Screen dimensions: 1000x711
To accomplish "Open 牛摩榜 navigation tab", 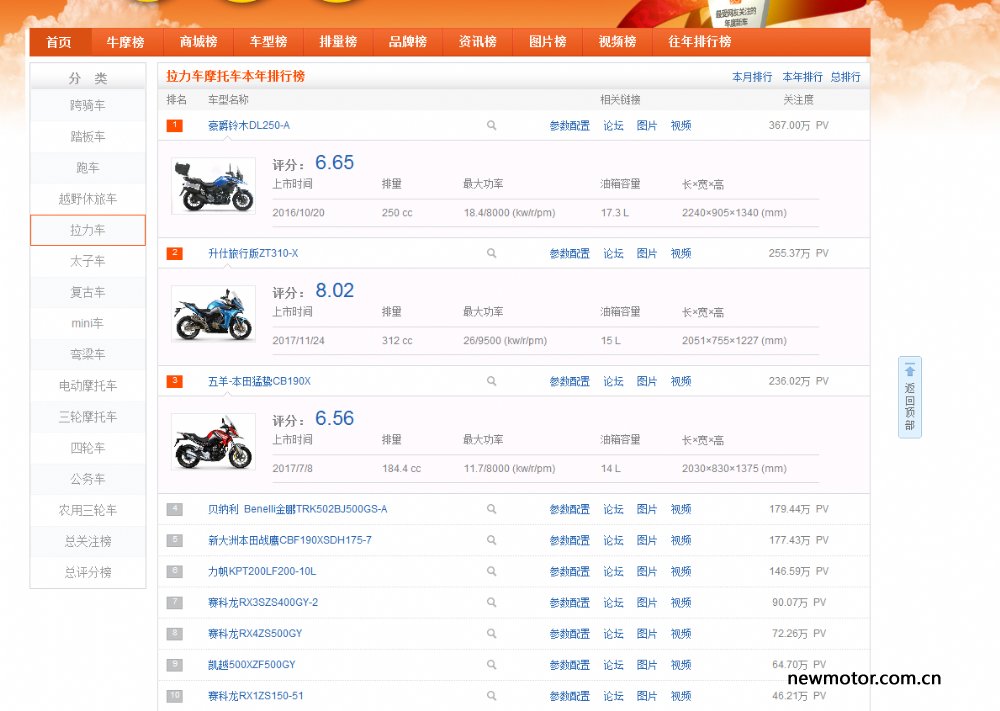I will pyautogui.click(x=125, y=42).
